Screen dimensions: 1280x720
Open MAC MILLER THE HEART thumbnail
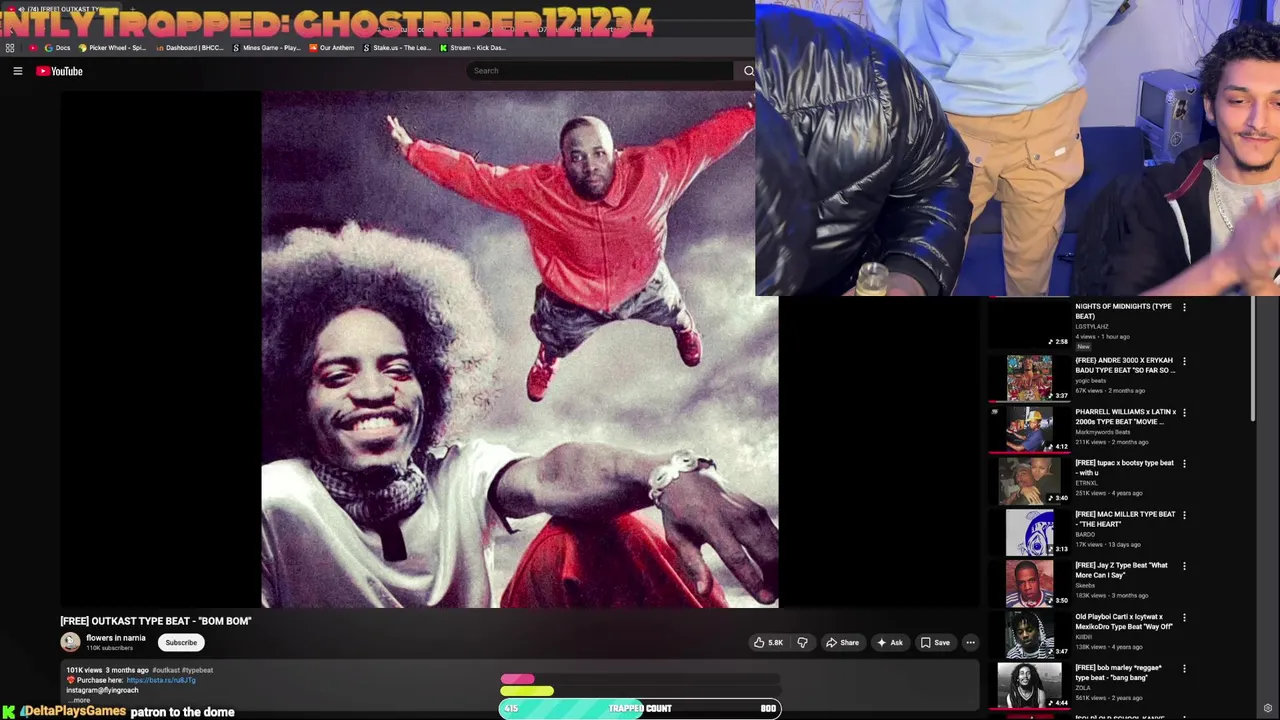click(1029, 531)
